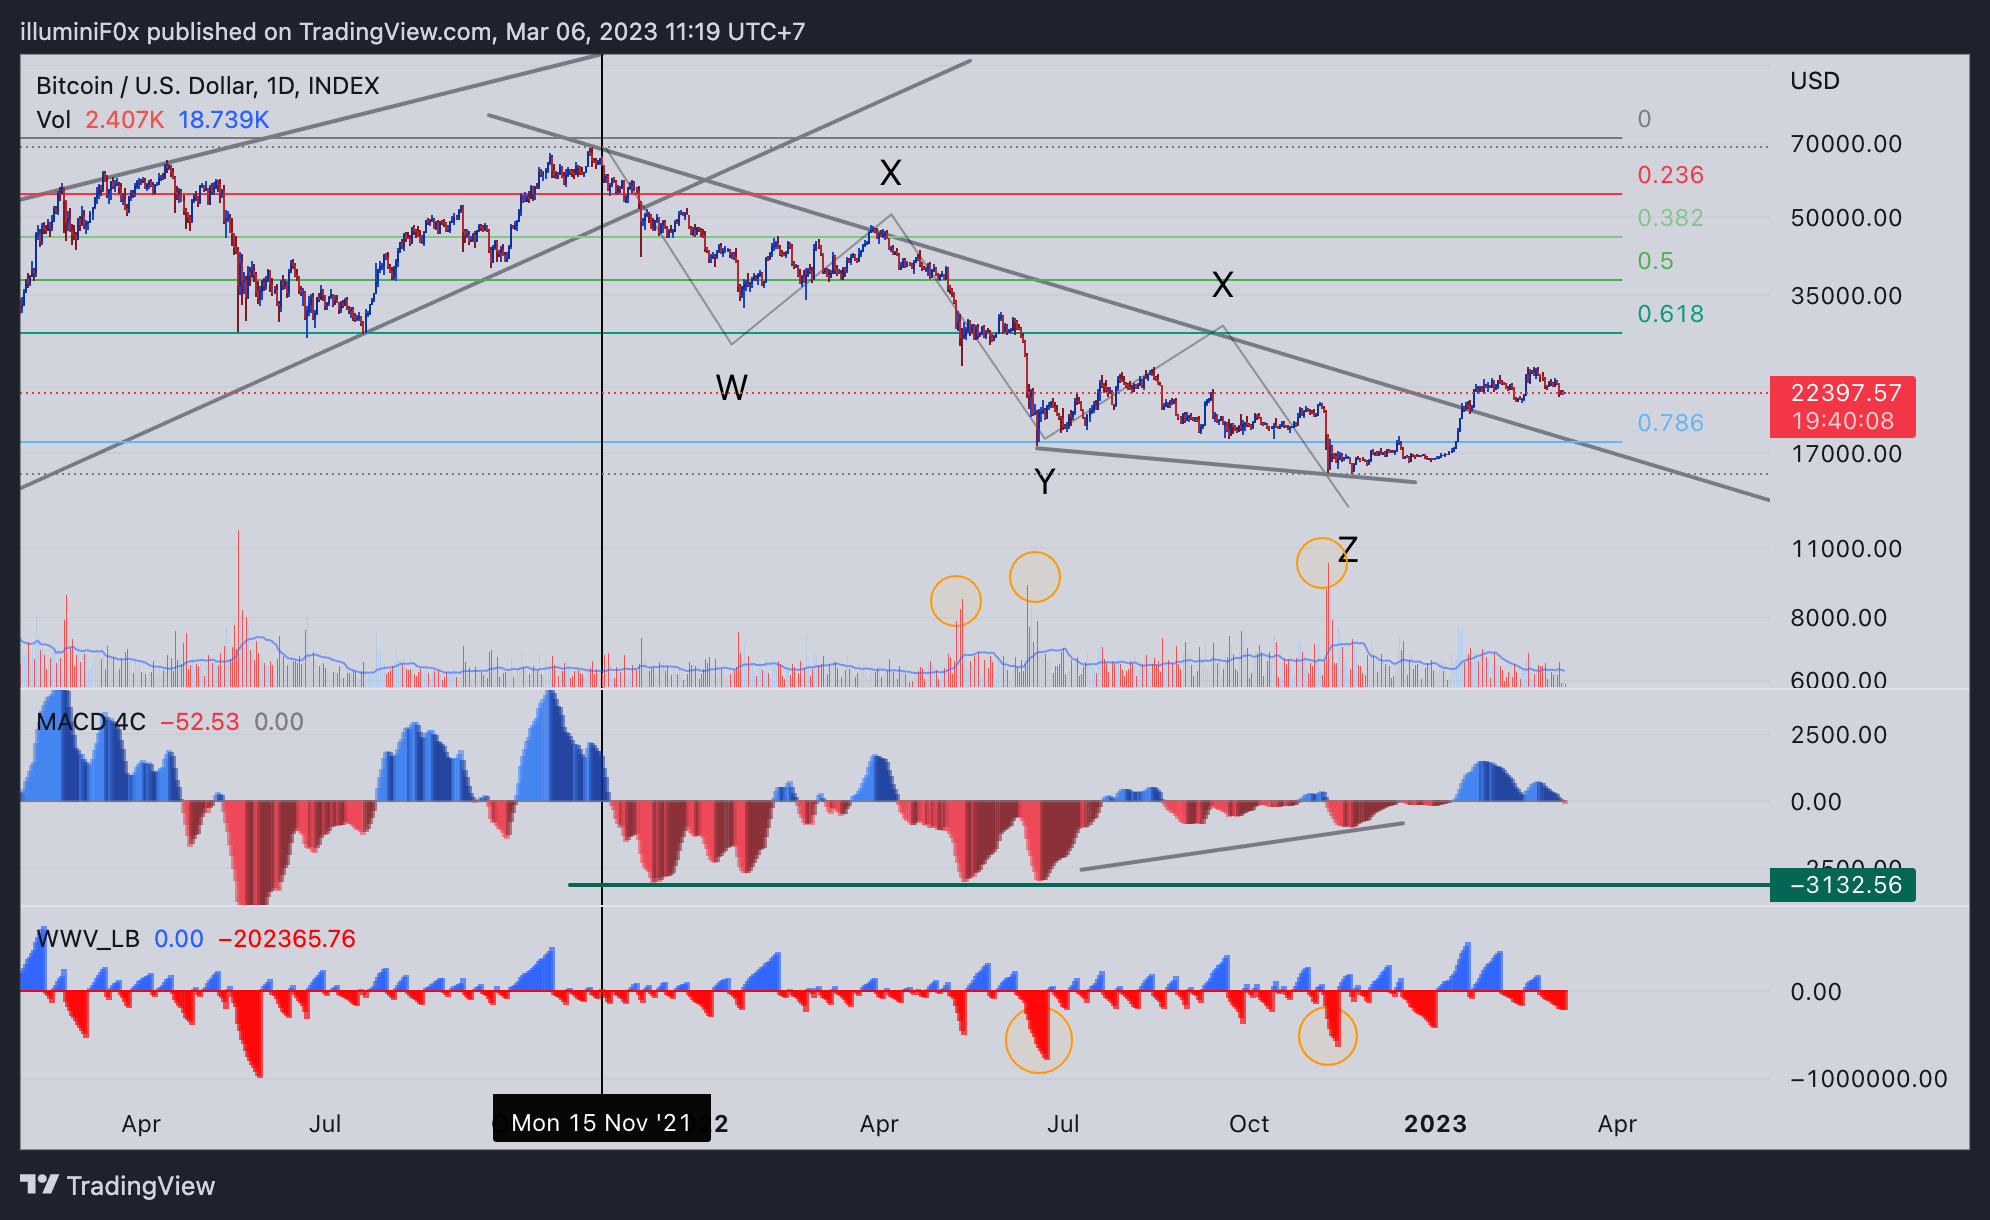Click the W wave label

coord(731,388)
